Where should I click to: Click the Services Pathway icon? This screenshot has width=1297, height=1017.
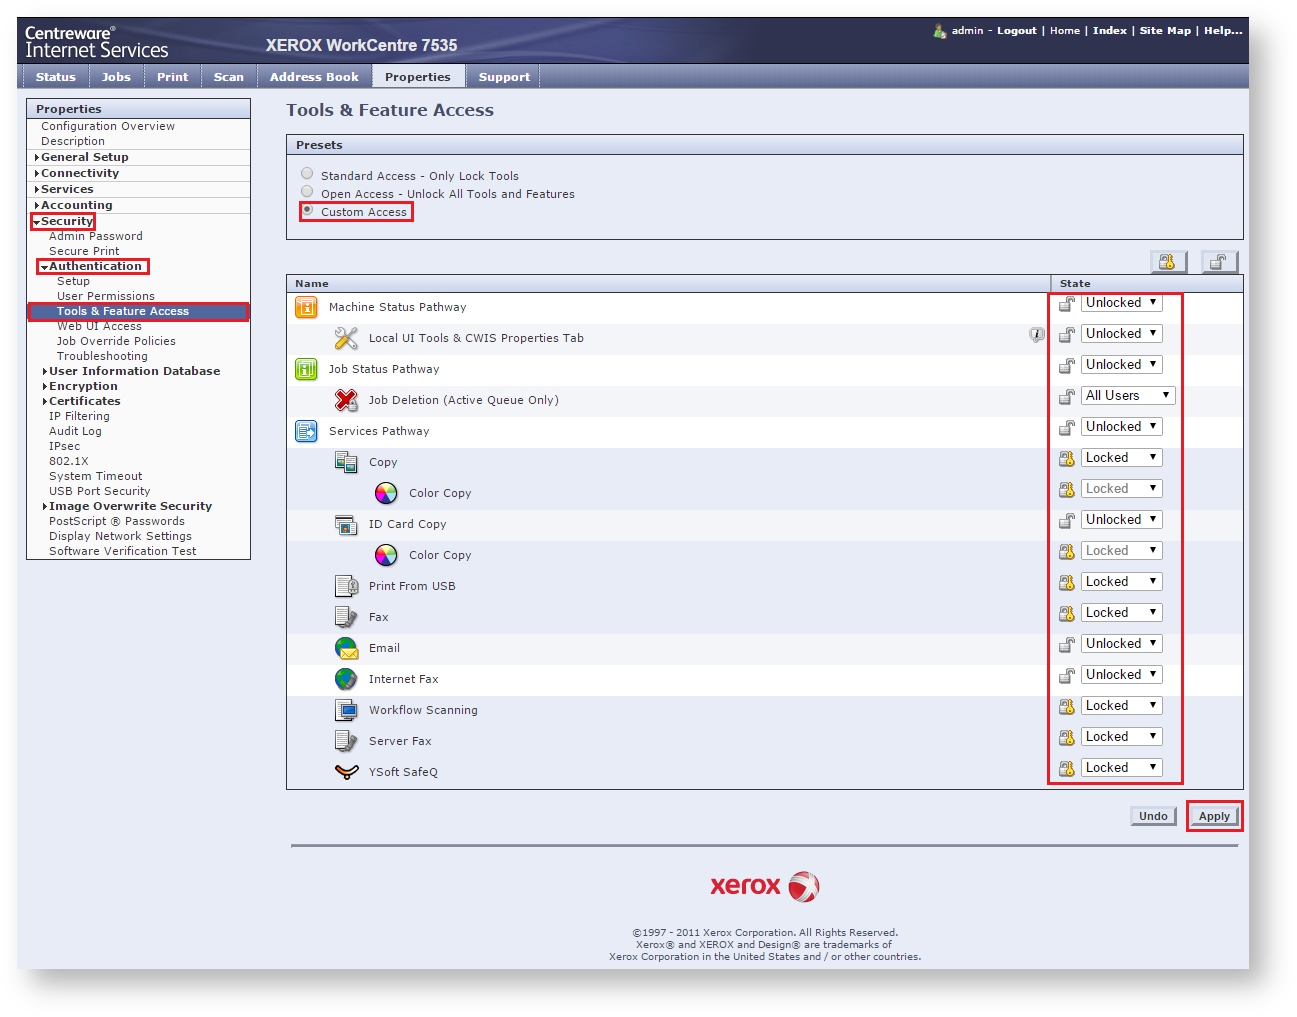pyautogui.click(x=306, y=431)
